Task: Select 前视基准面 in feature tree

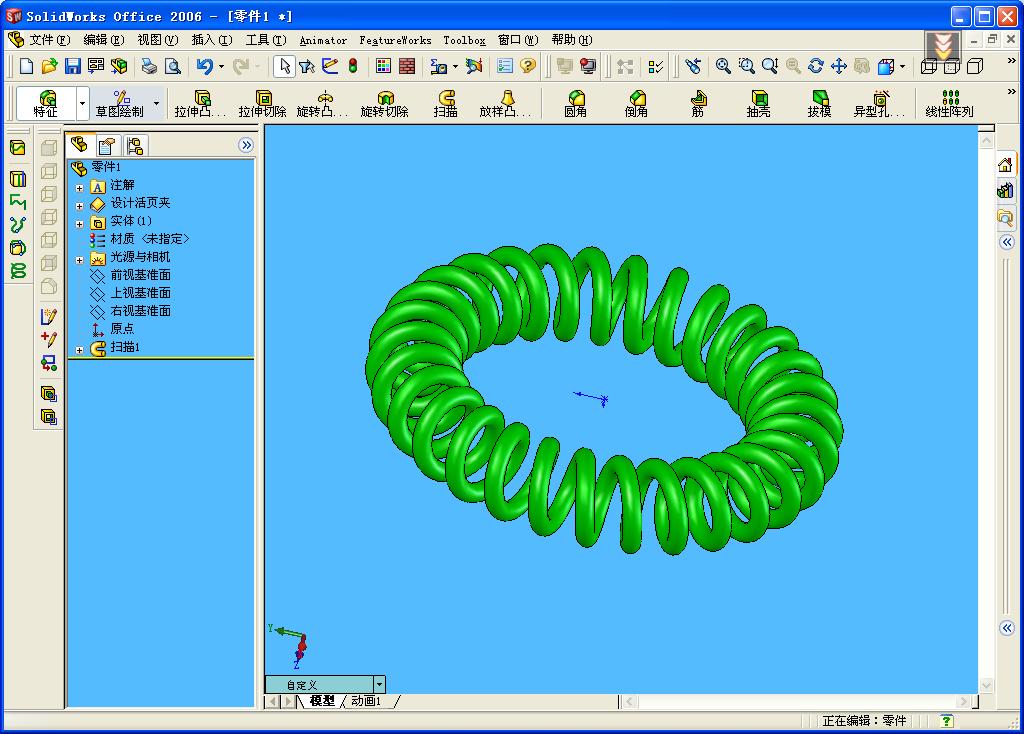Action: coord(140,275)
